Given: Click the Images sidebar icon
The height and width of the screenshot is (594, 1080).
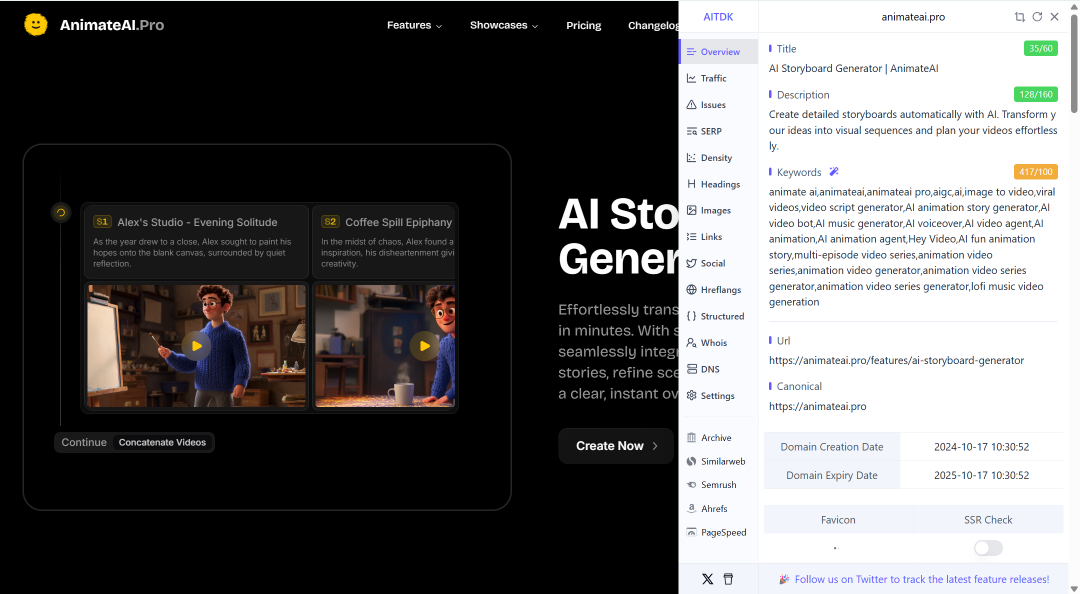Looking at the screenshot, I should tap(692, 210).
